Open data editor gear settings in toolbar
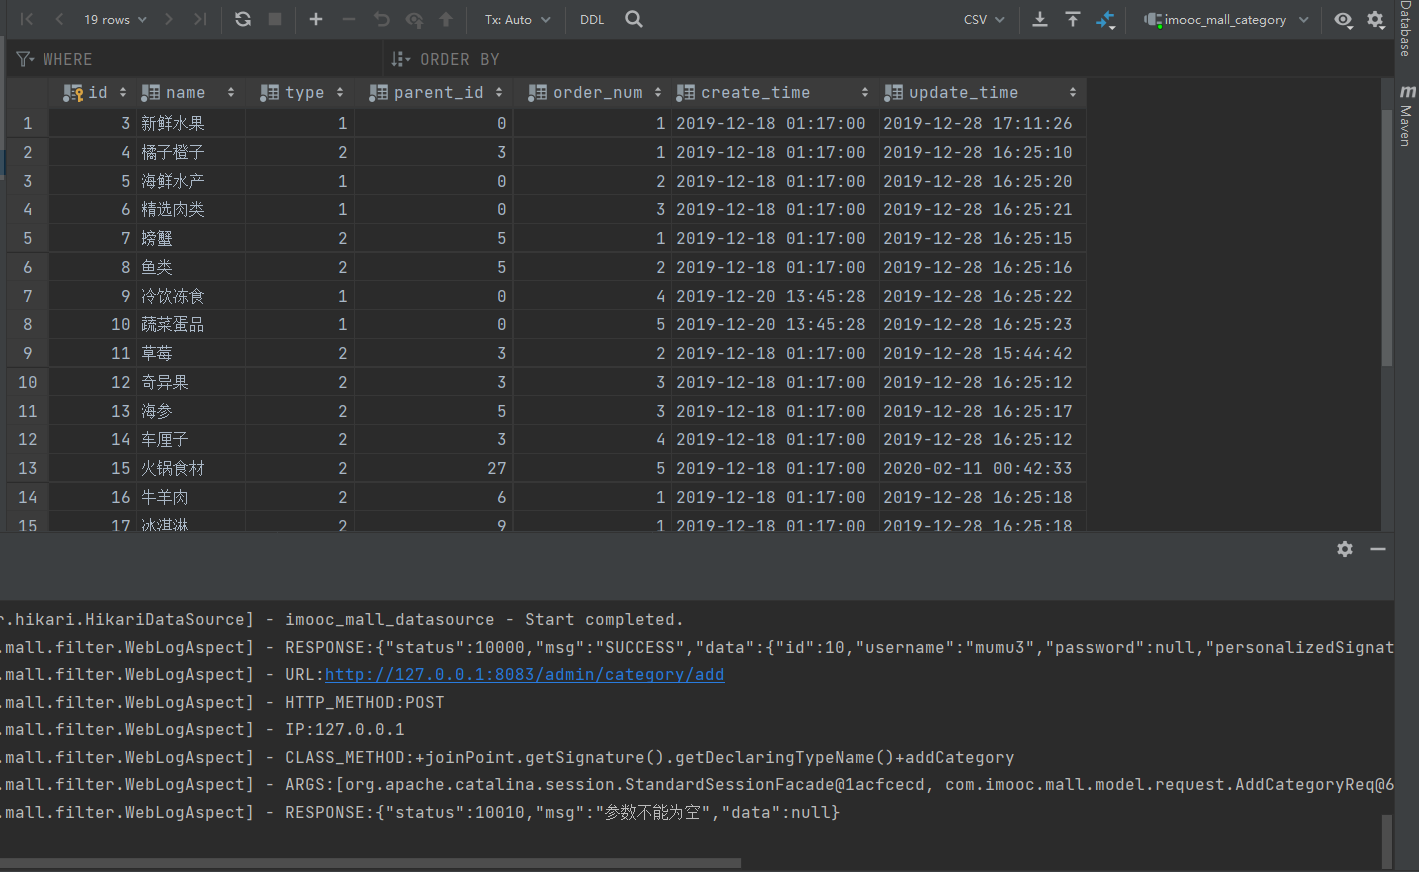 [1376, 19]
